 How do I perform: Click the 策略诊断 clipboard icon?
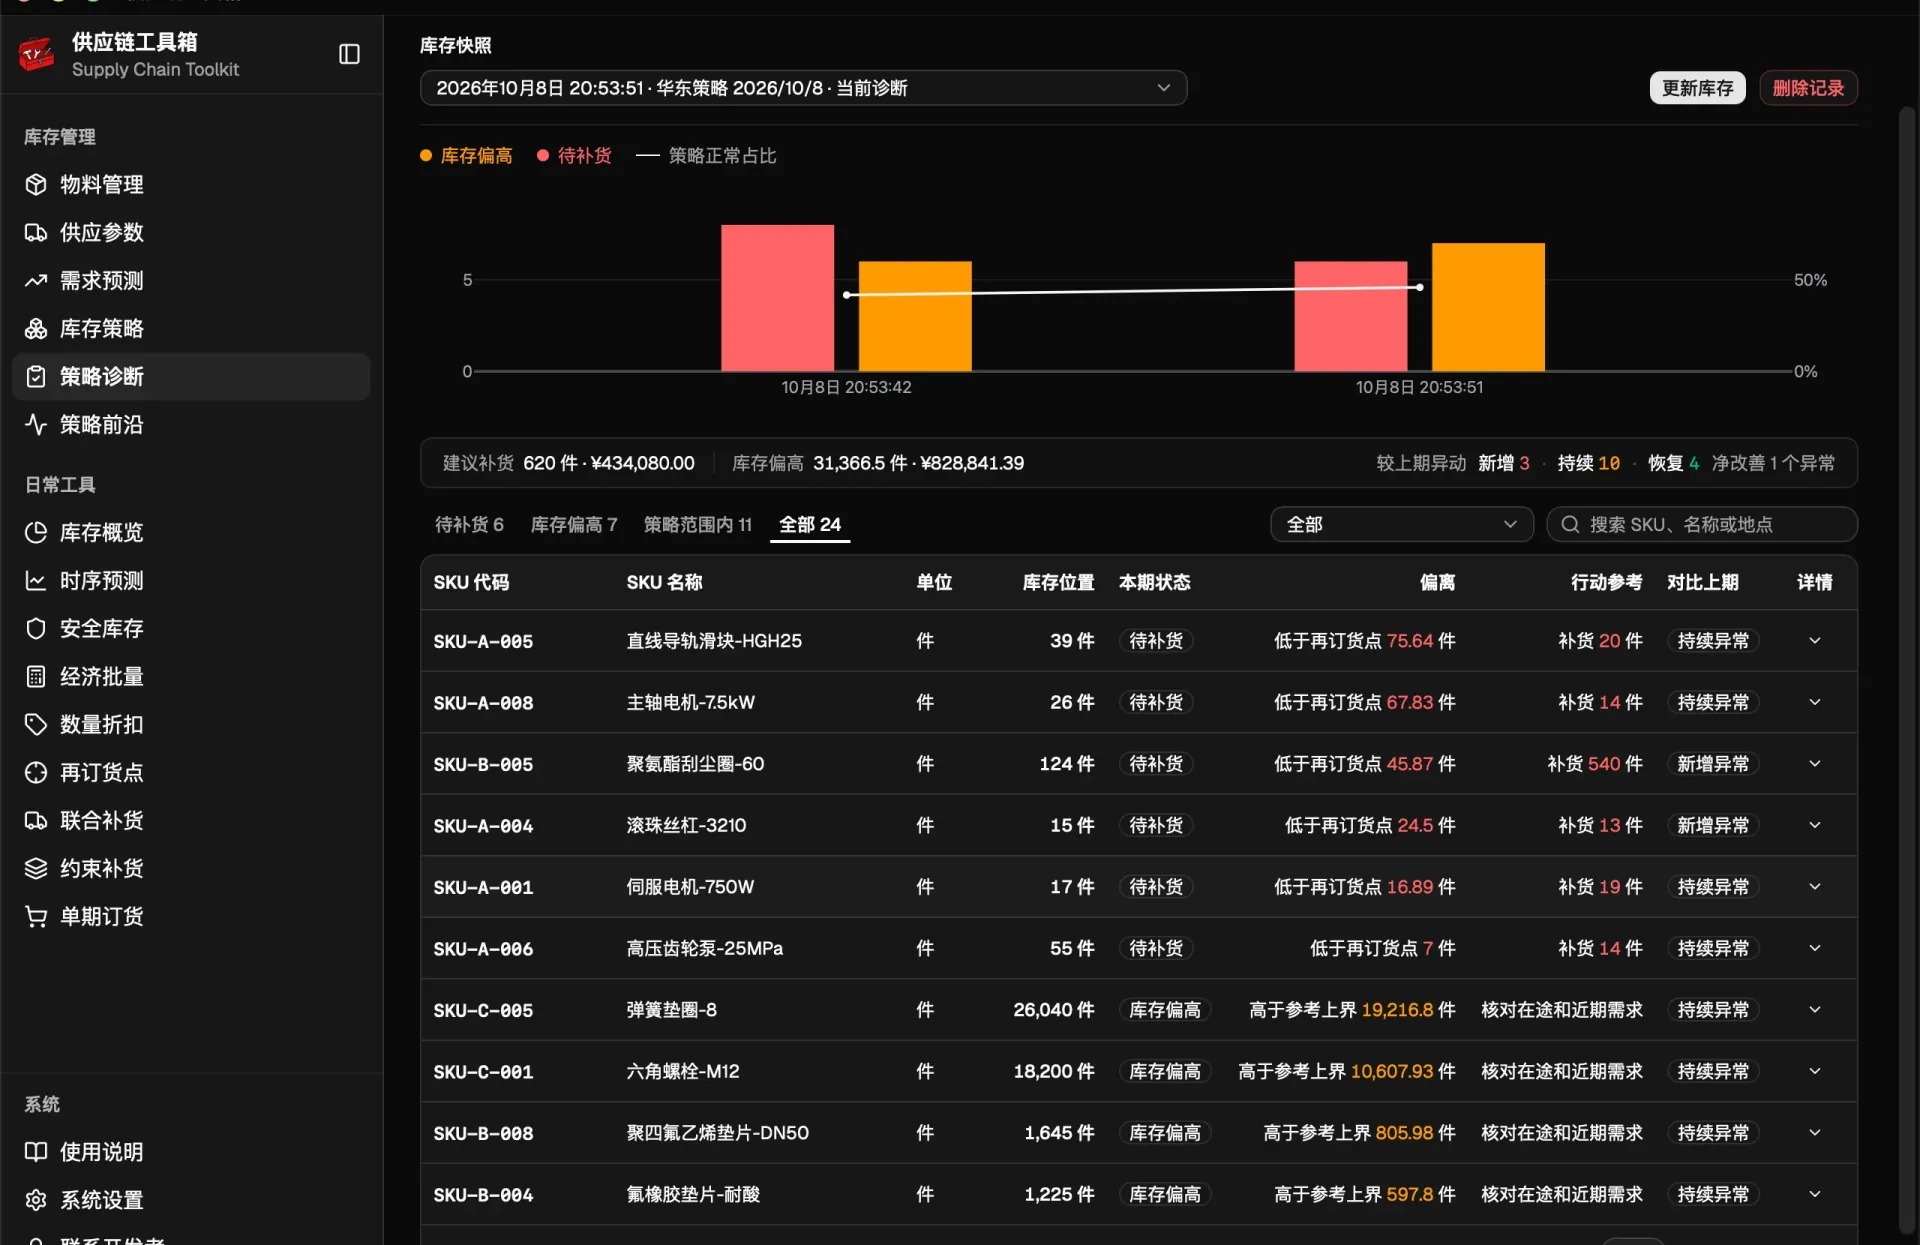[36, 376]
